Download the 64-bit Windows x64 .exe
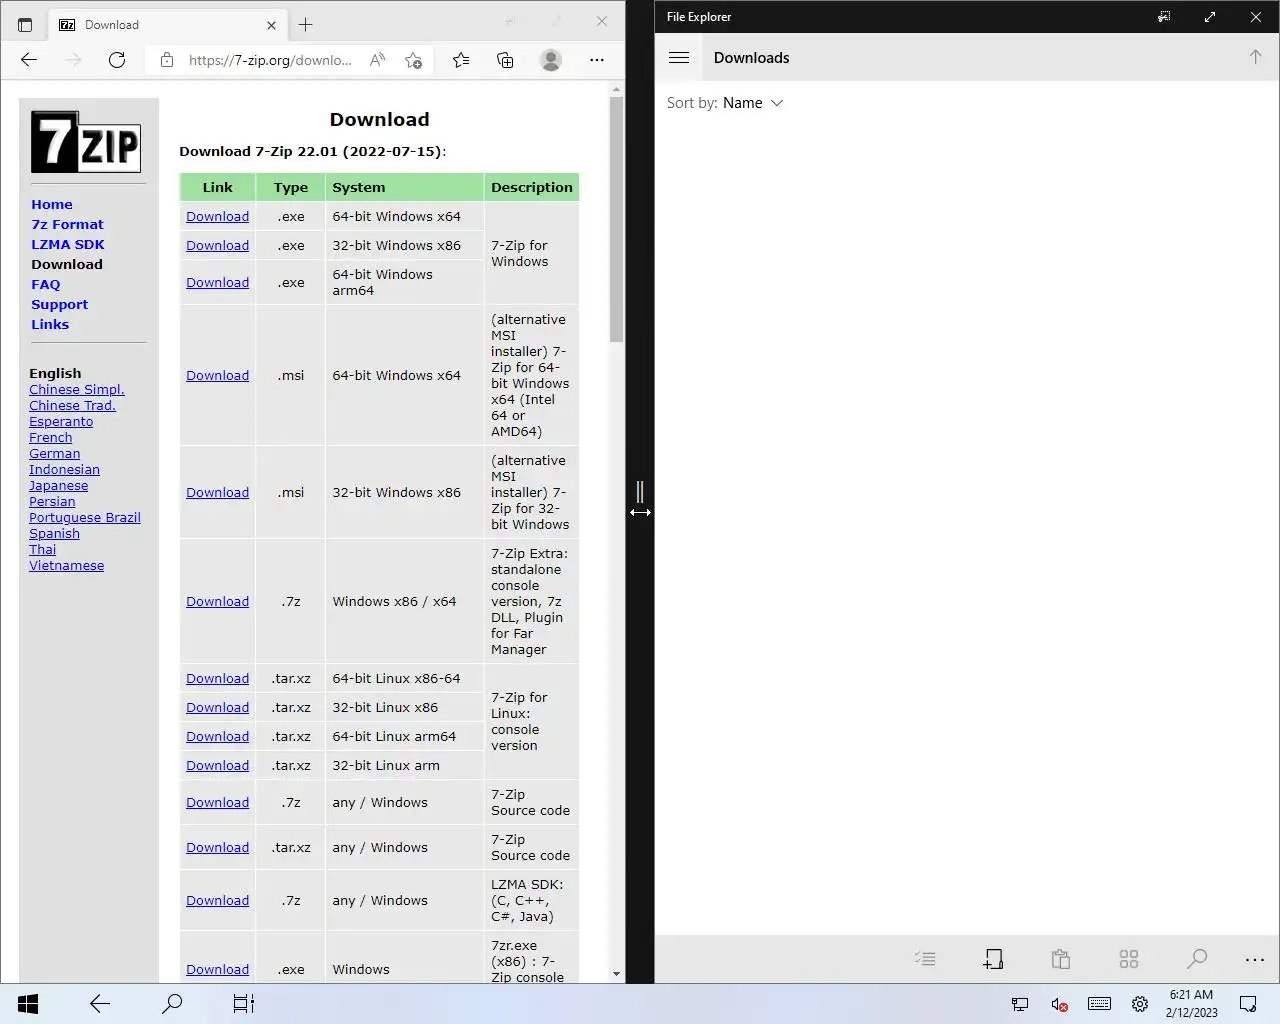The image size is (1280, 1024). [x=217, y=216]
